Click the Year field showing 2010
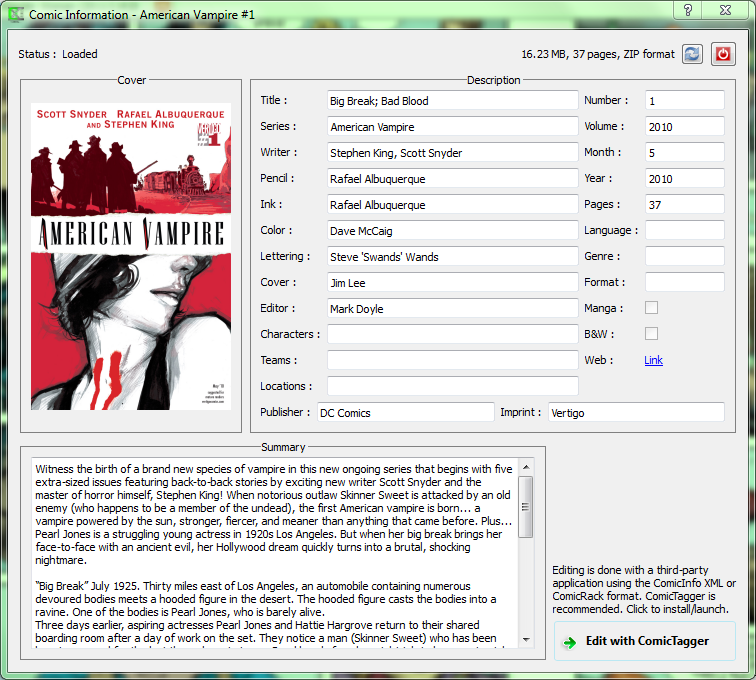 [x=685, y=178]
